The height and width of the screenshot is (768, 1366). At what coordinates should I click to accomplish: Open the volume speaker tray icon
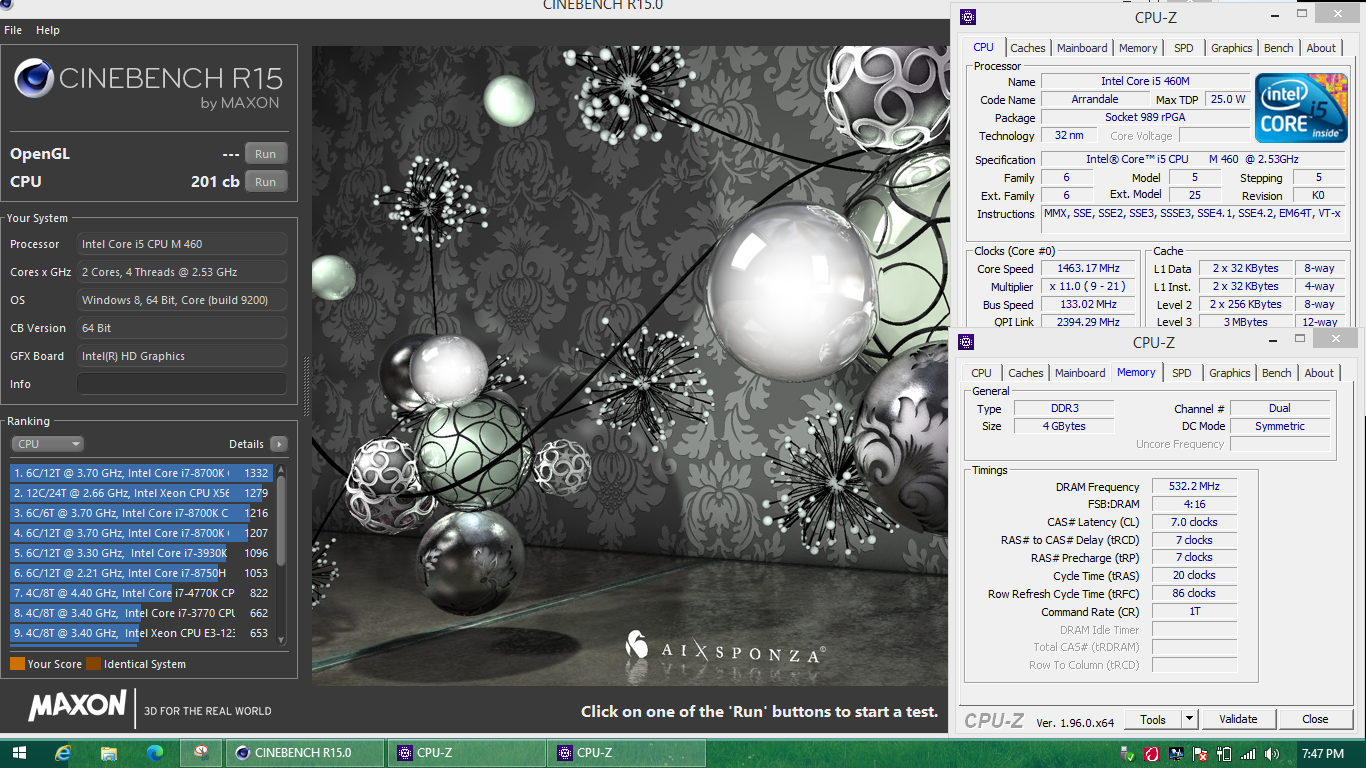coord(1271,753)
